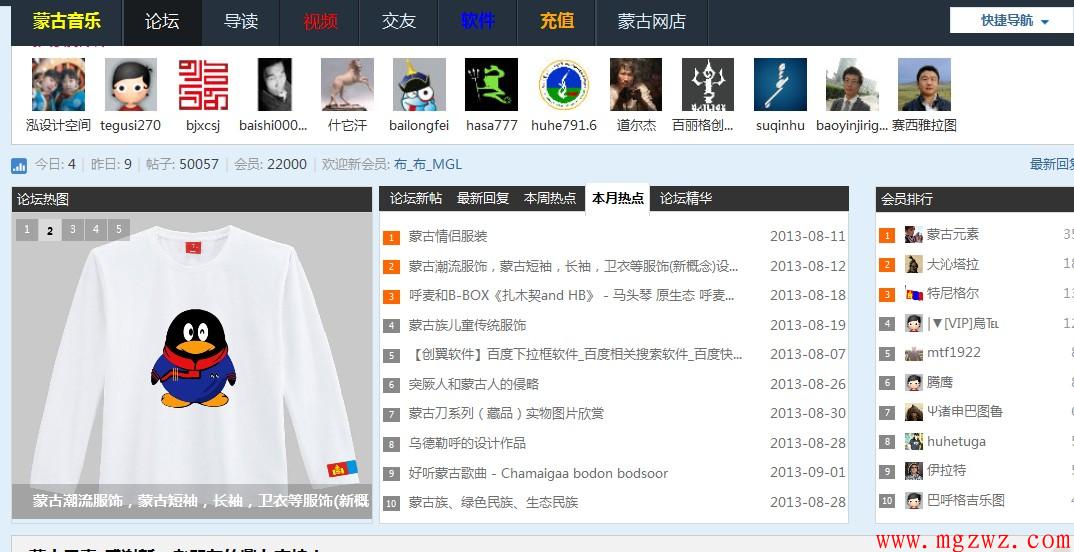Viewport: 1074px width, 552px height.
Task: Open the 蒙古网店 nav item
Action: [x=651, y=21]
